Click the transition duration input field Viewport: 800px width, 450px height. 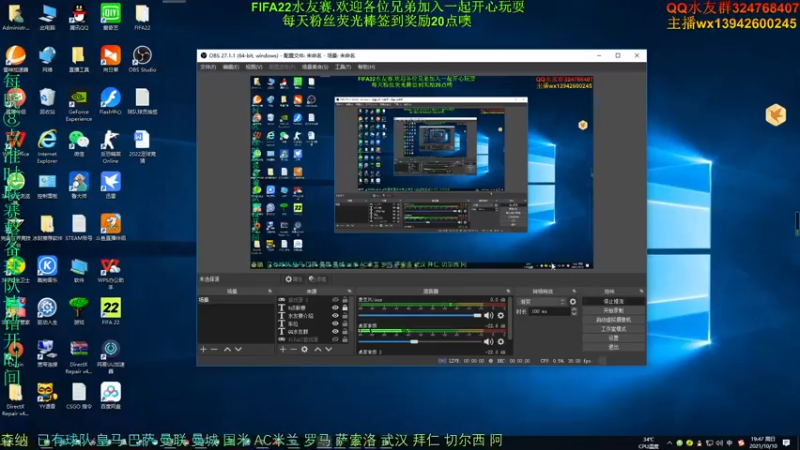point(549,311)
